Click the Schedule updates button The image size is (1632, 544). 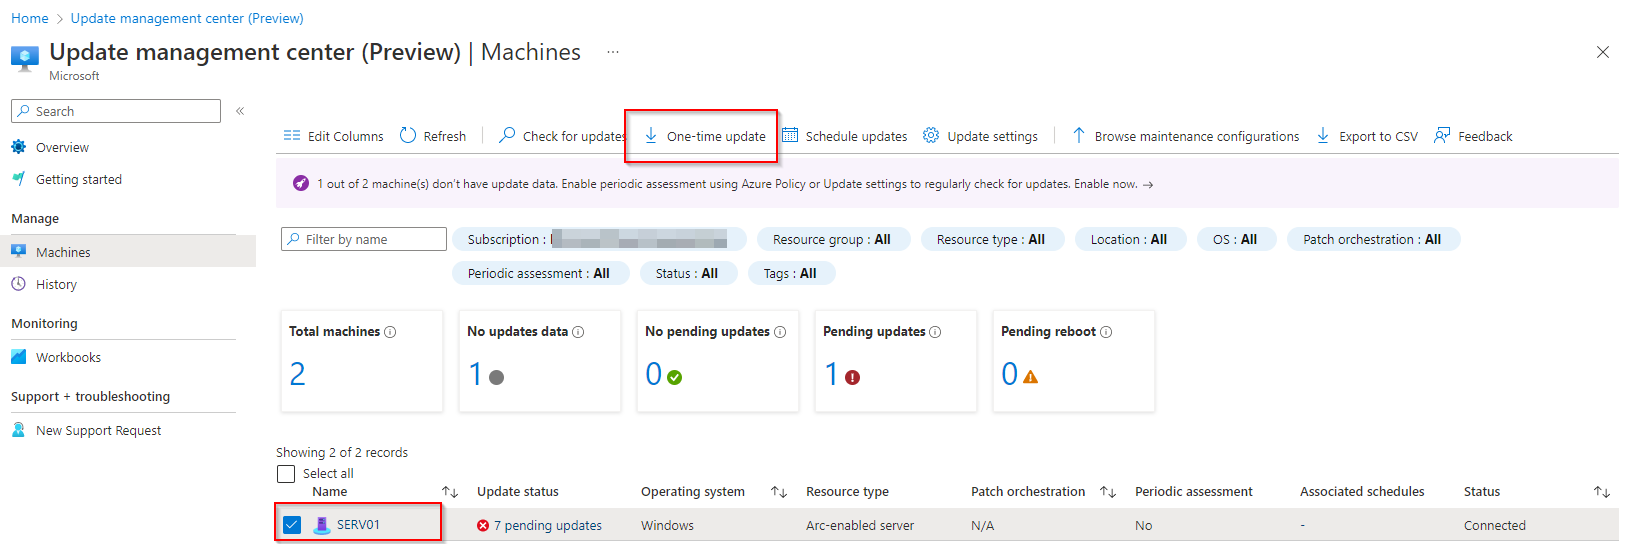pyautogui.click(x=845, y=136)
